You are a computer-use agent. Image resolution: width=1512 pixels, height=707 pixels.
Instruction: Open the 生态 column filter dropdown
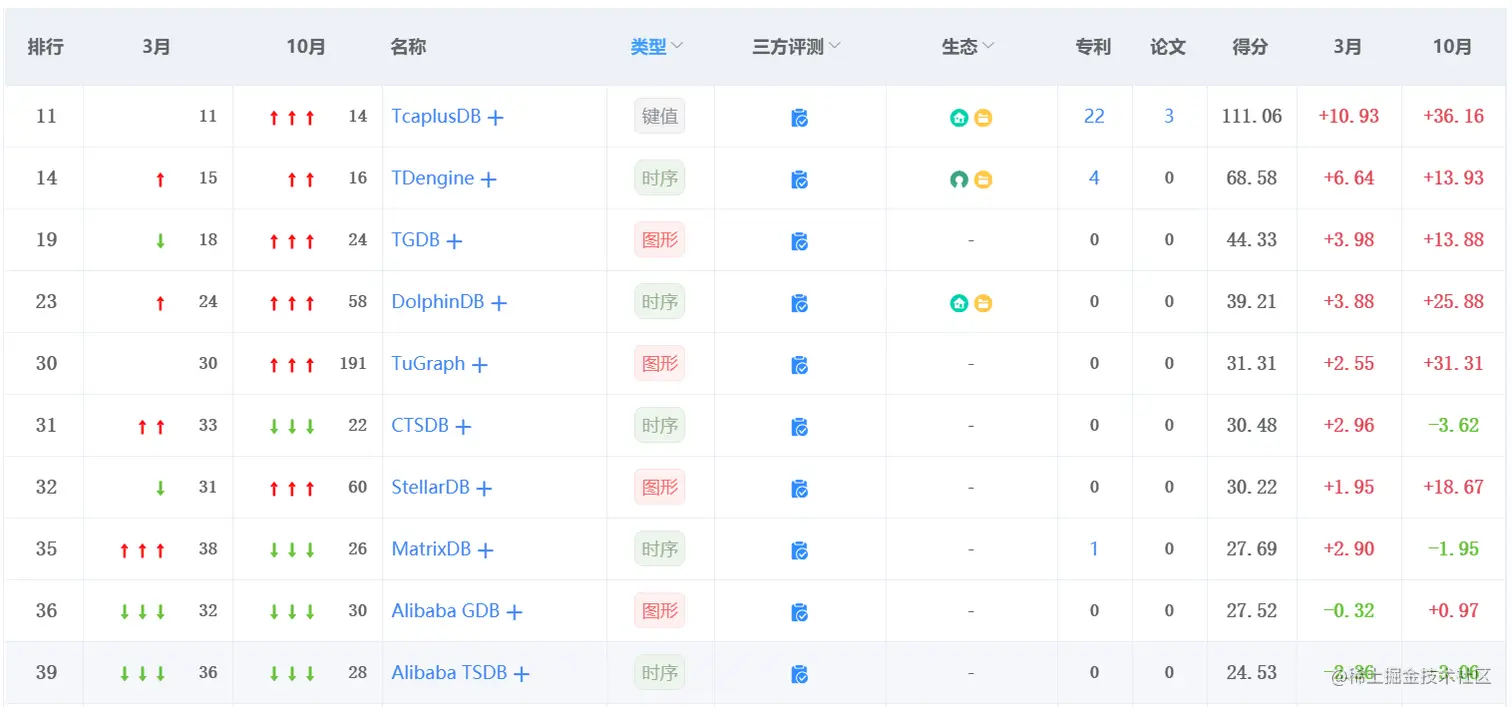[x=989, y=46]
